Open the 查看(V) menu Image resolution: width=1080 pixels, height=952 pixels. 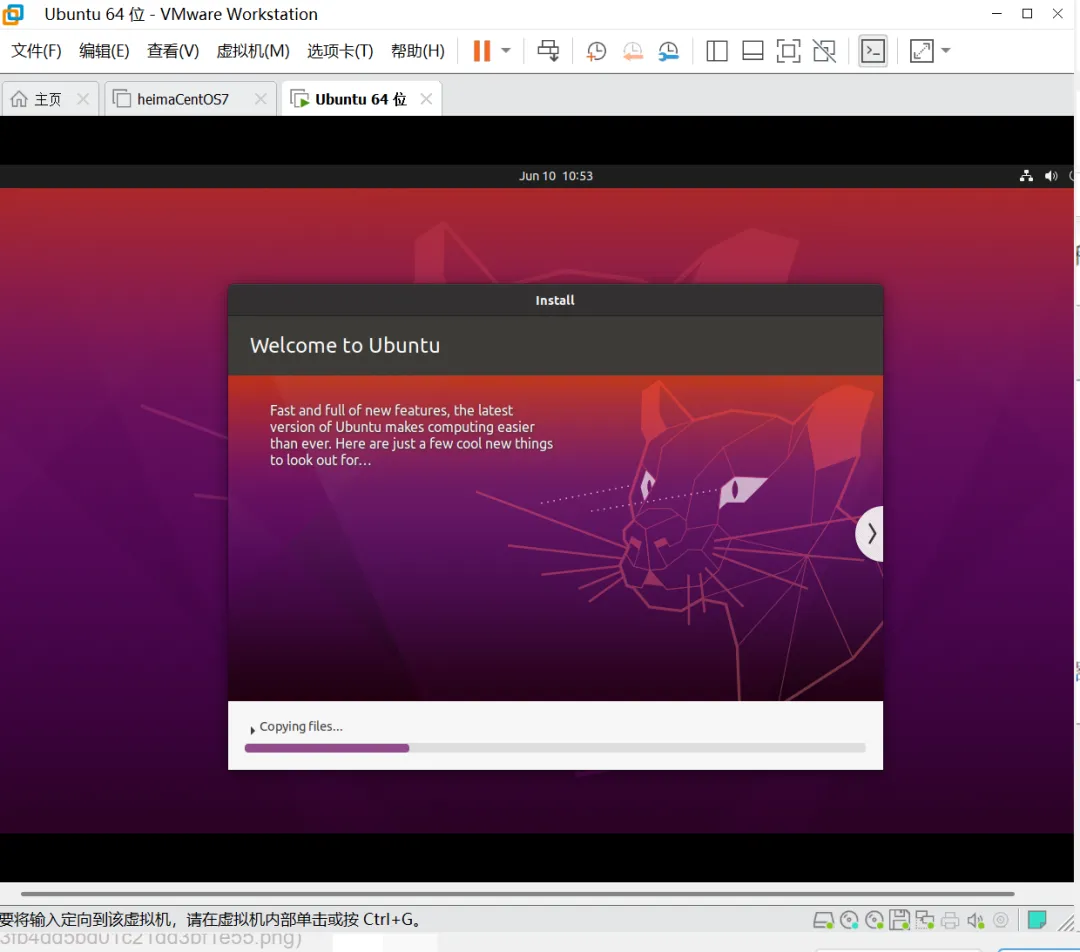click(173, 51)
